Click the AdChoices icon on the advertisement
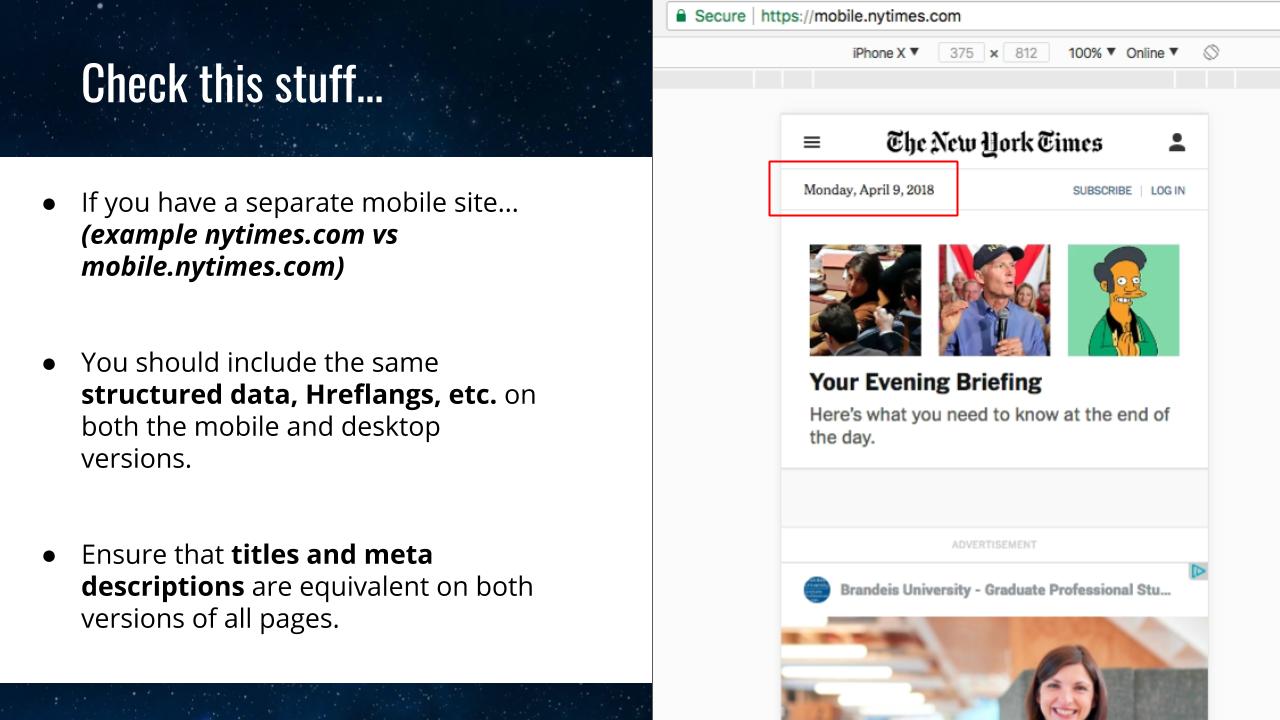This screenshot has width=1280, height=720. pyautogui.click(x=1198, y=571)
